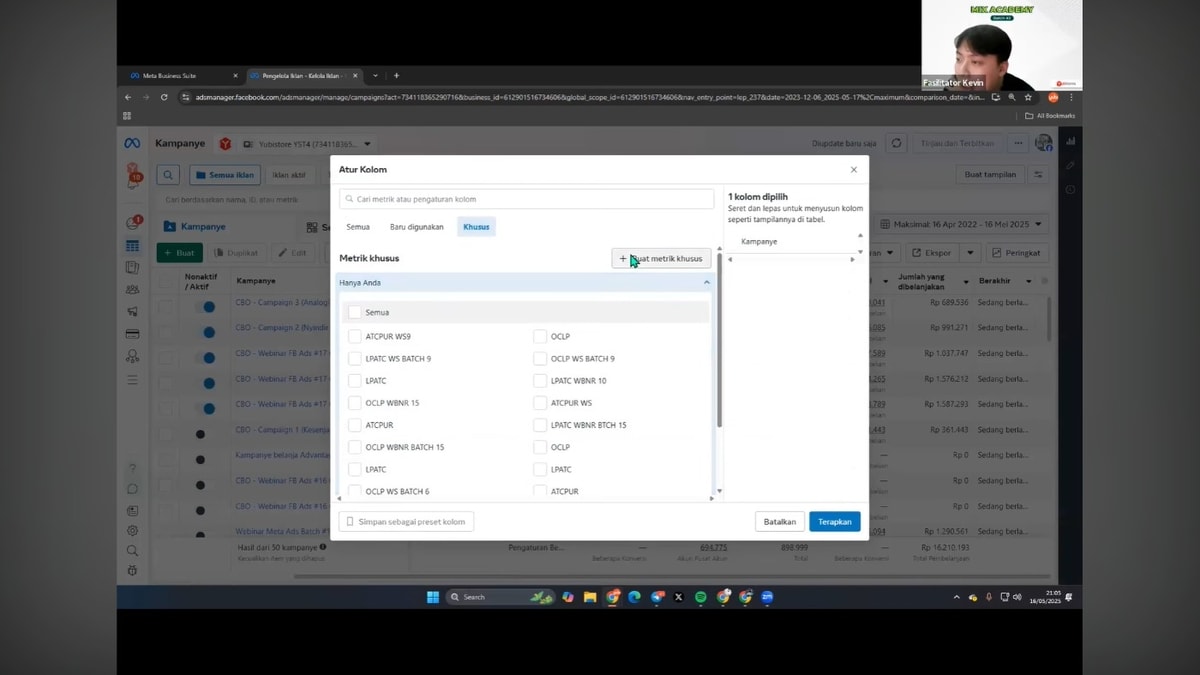Open the search magnifier in Kampanye toolbar
Image resolution: width=1200 pixels, height=675 pixels.
168,175
